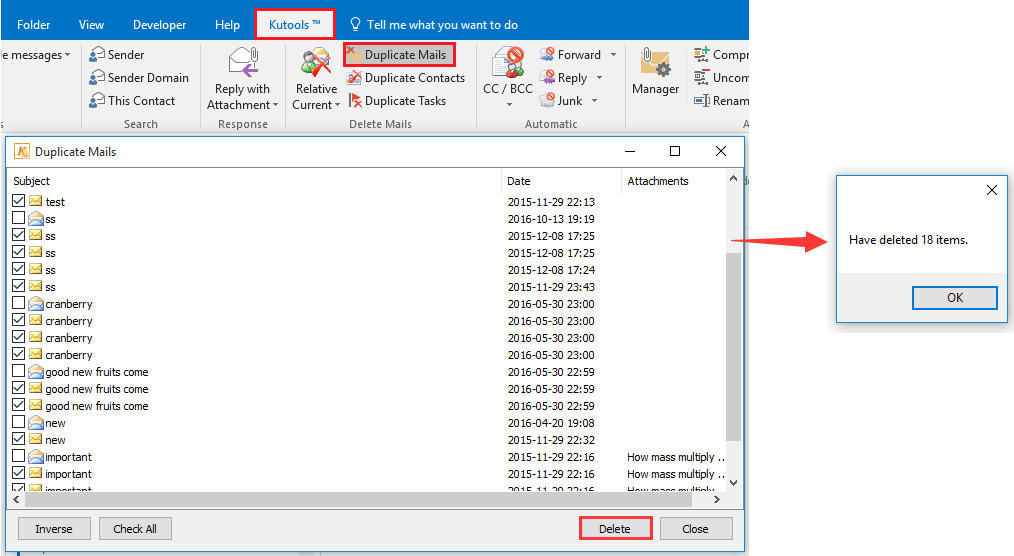This screenshot has height=556, width=1014.
Task: Search by Sender
Action: 117,55
